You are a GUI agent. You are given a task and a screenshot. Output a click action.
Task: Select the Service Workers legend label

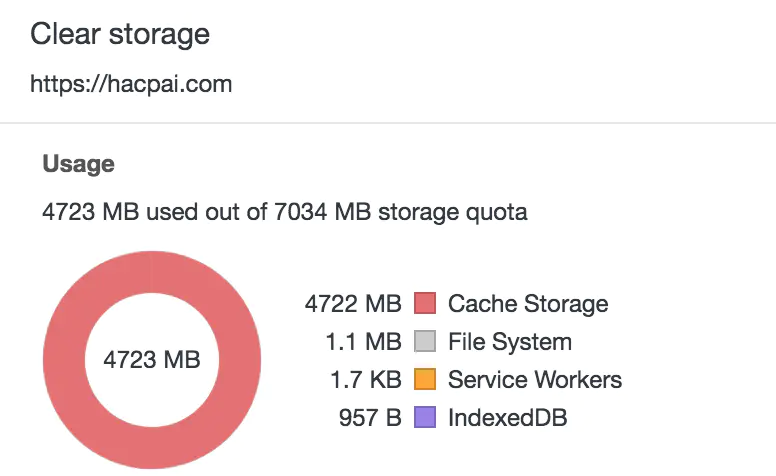point(534,380)
